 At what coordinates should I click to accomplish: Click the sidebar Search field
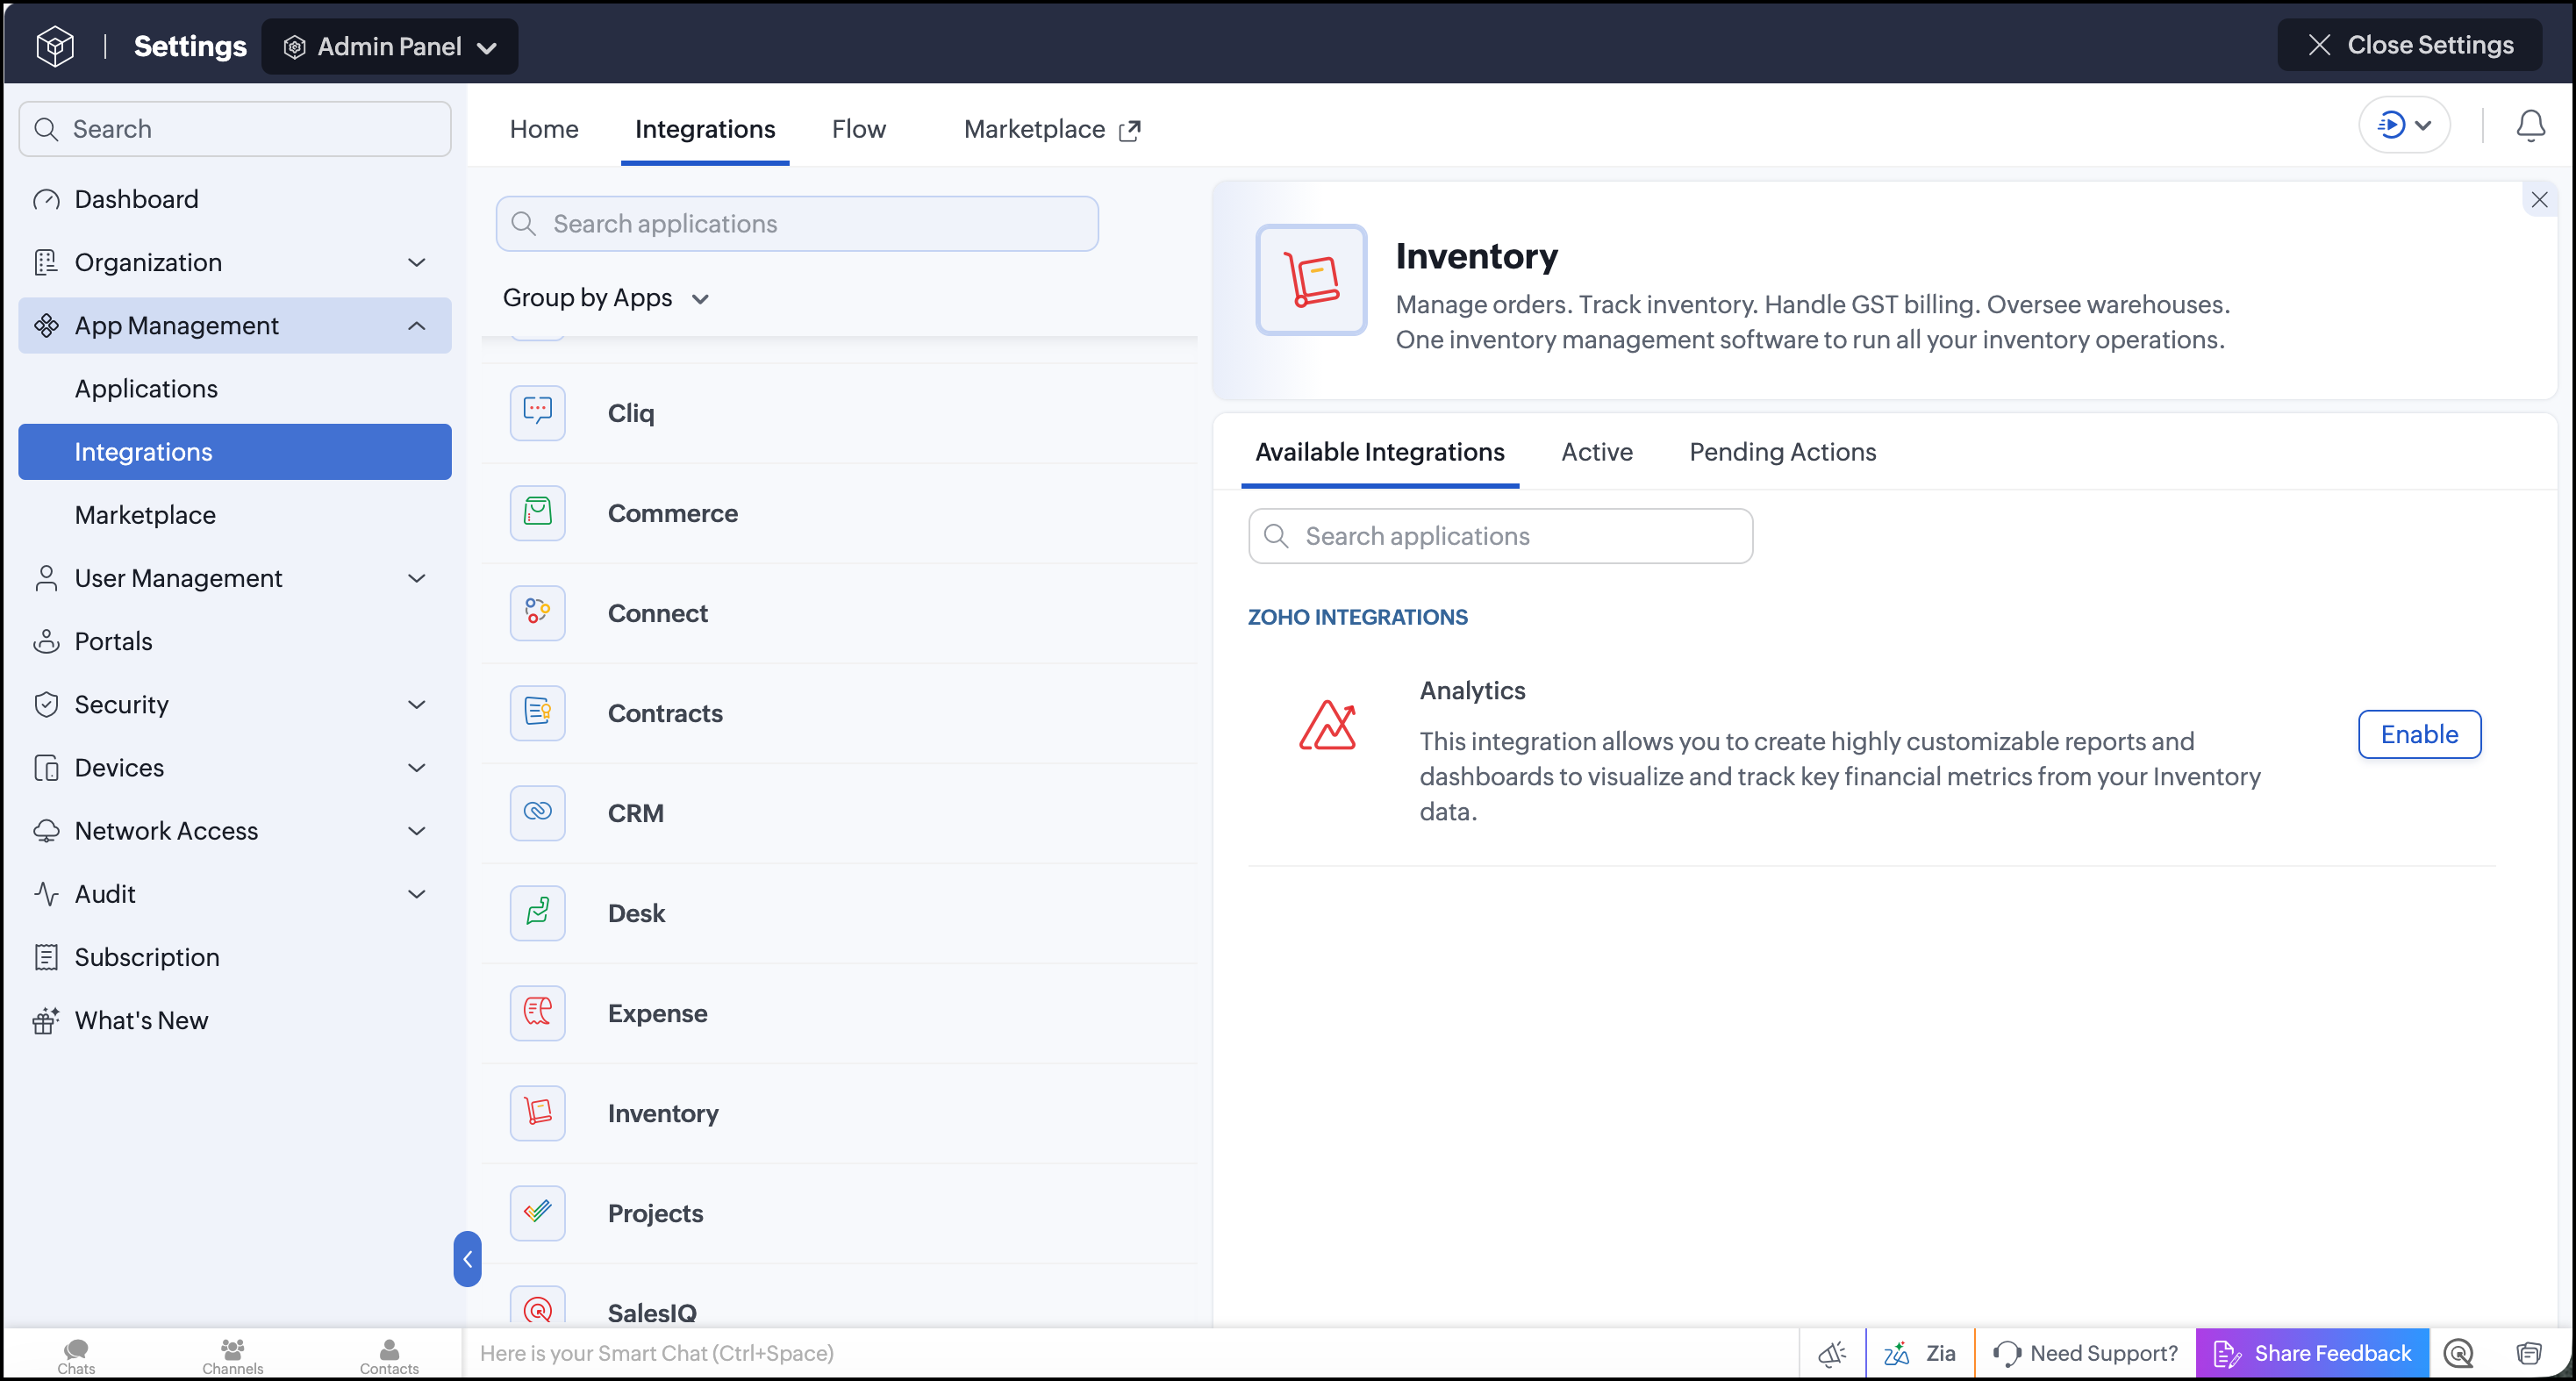[235, 129]
